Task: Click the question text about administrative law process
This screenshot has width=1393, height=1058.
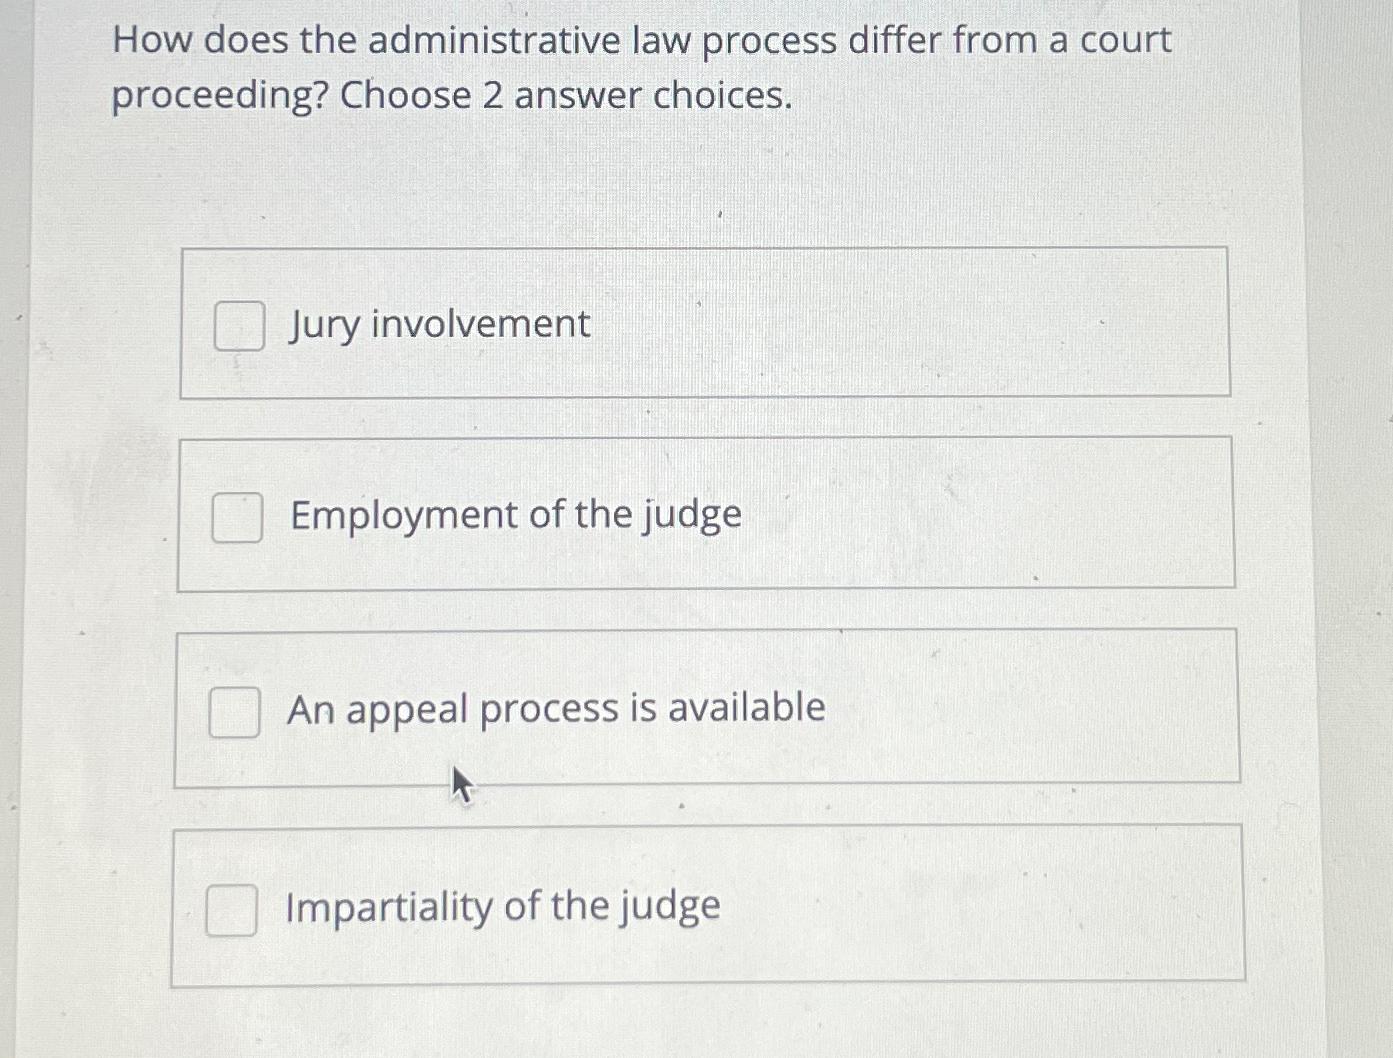Action: point(640,66)
